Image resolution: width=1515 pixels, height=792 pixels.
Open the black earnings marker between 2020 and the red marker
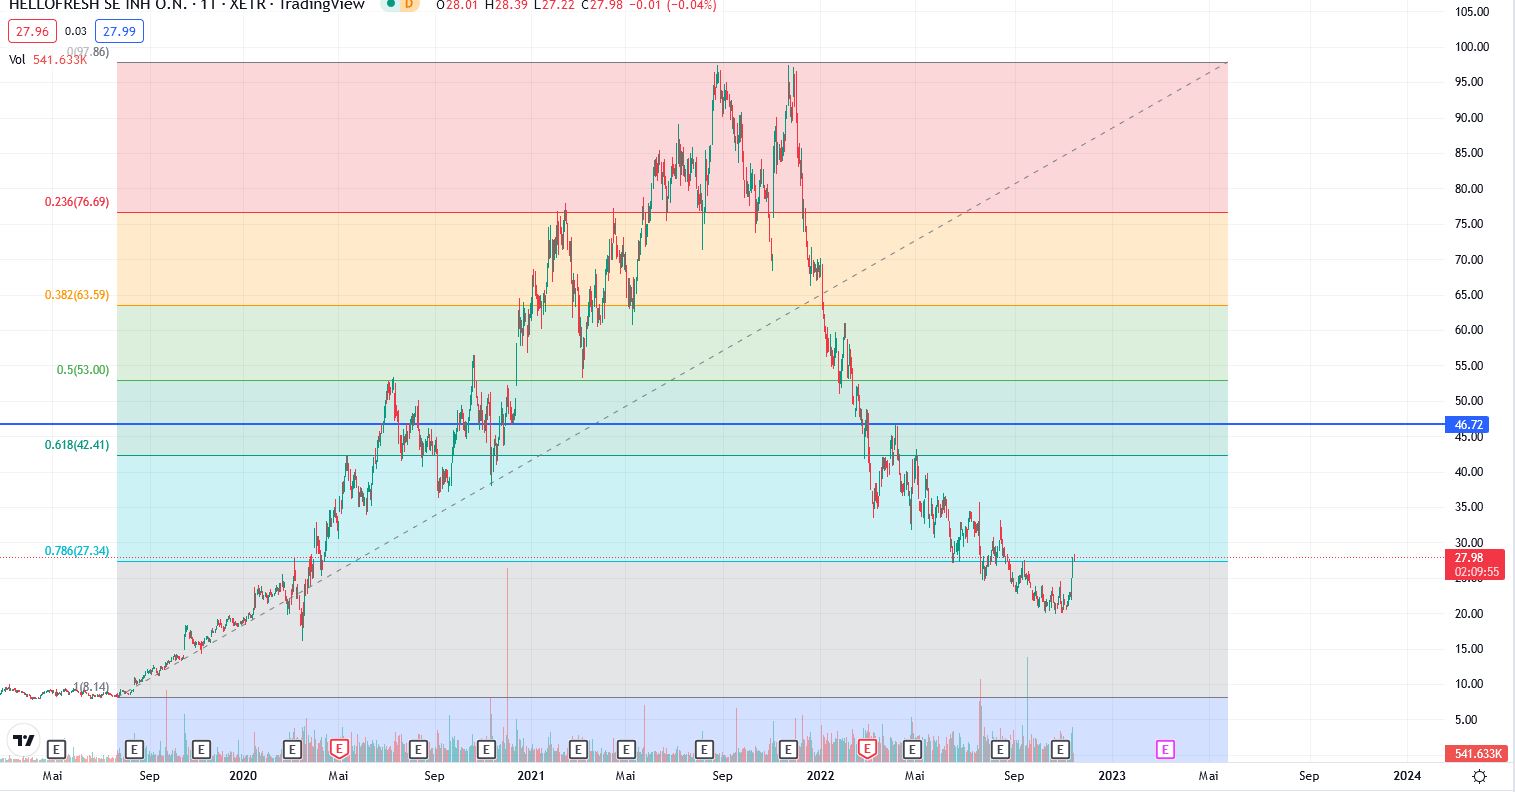tap(293, 749)
